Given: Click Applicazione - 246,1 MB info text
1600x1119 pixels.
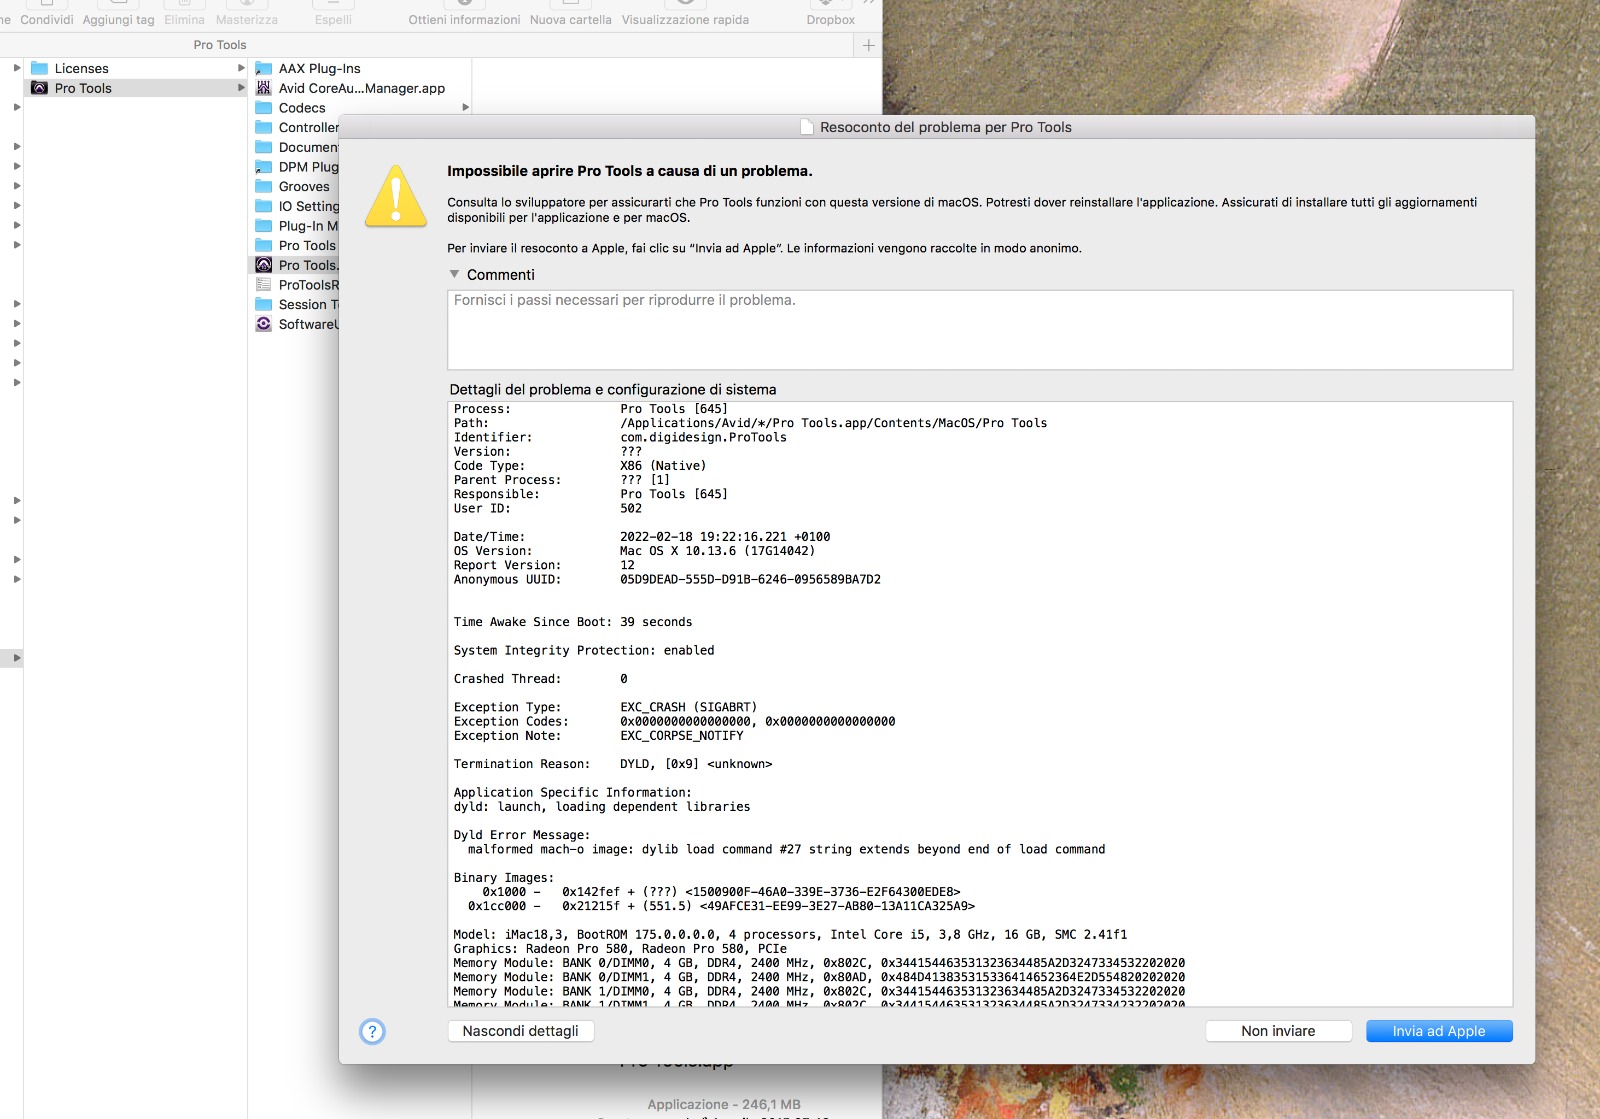Looking at the screenshot, I should click(x=724, y=1104).
